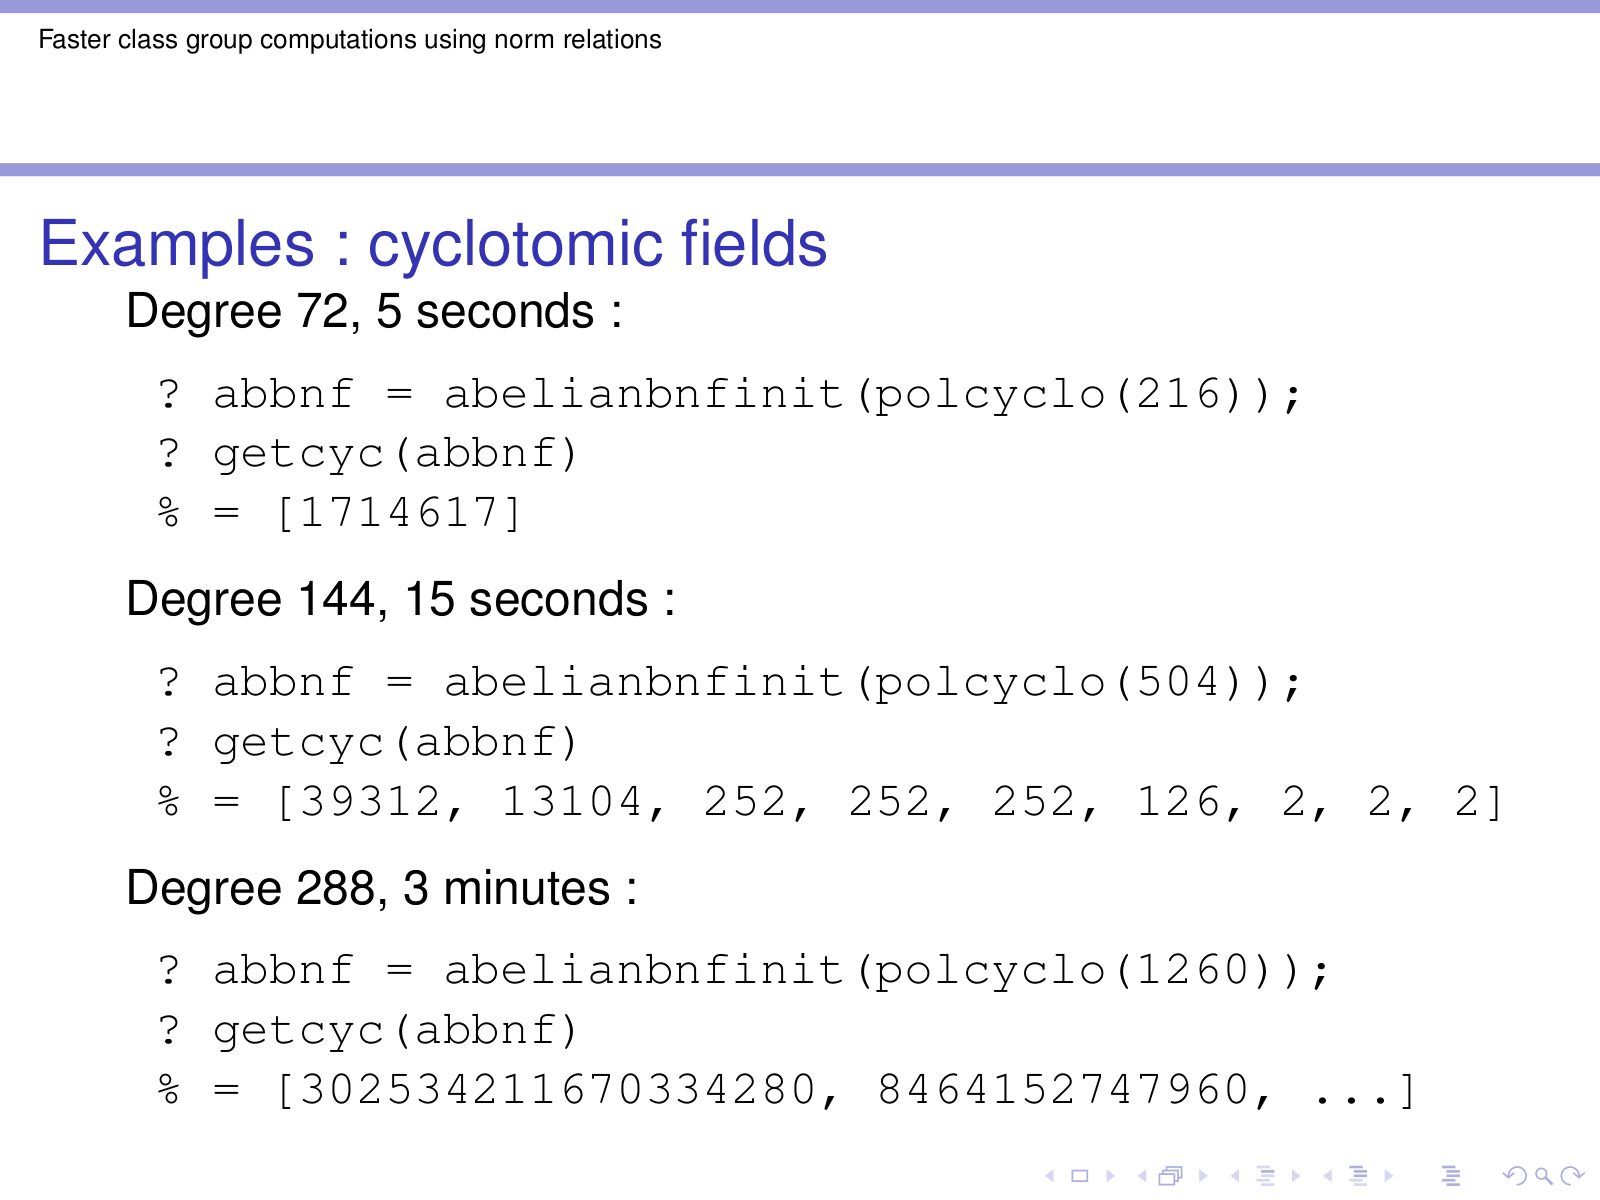
Task: Click the polcyclo(504) code line
Action: pos(730,683)
